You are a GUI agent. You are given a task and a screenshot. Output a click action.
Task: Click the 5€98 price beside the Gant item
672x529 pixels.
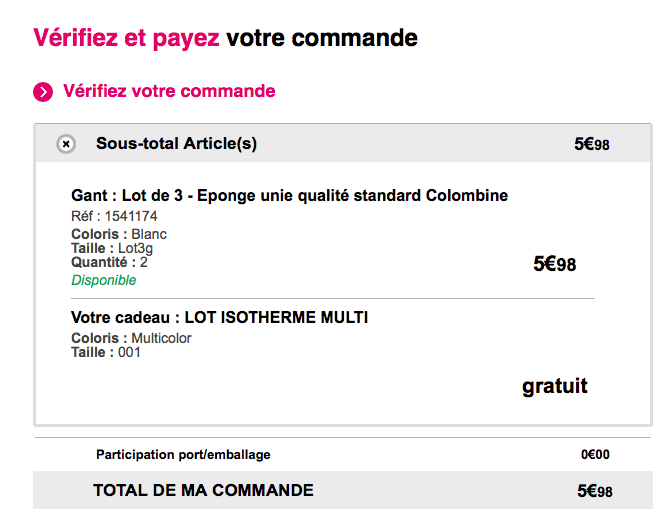[x=554, y=264]
